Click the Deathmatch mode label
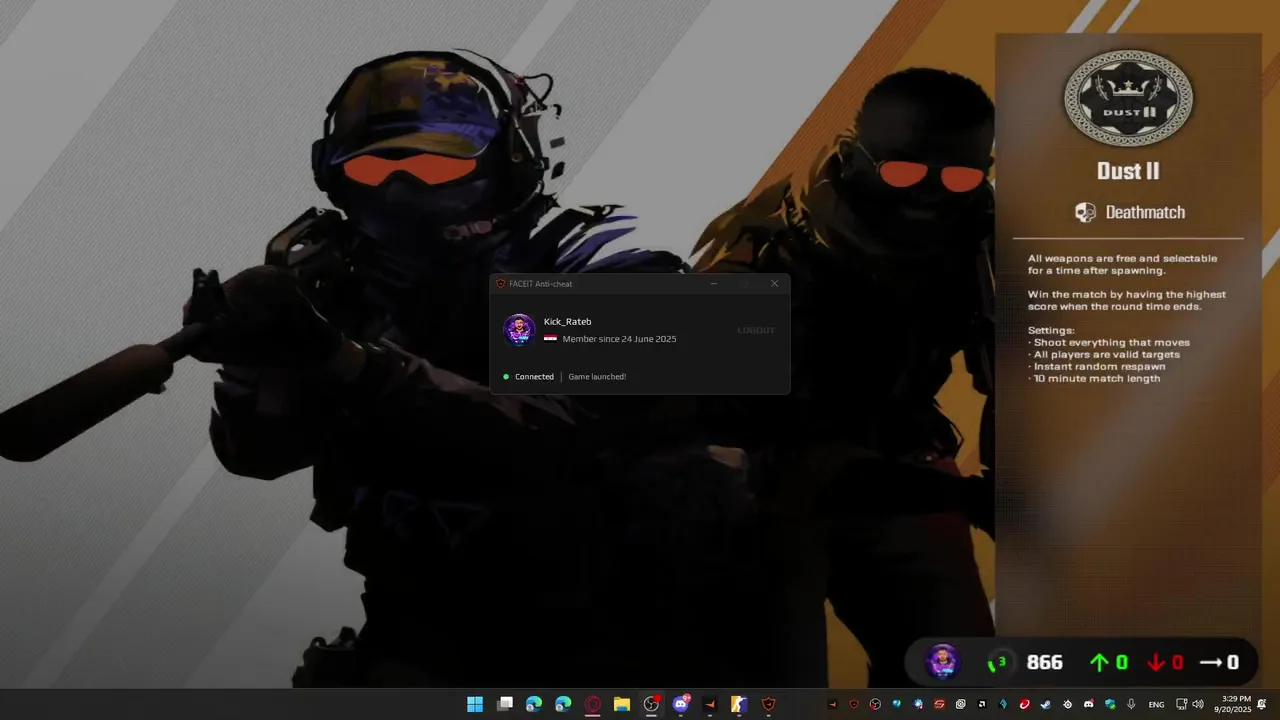 1145,212
